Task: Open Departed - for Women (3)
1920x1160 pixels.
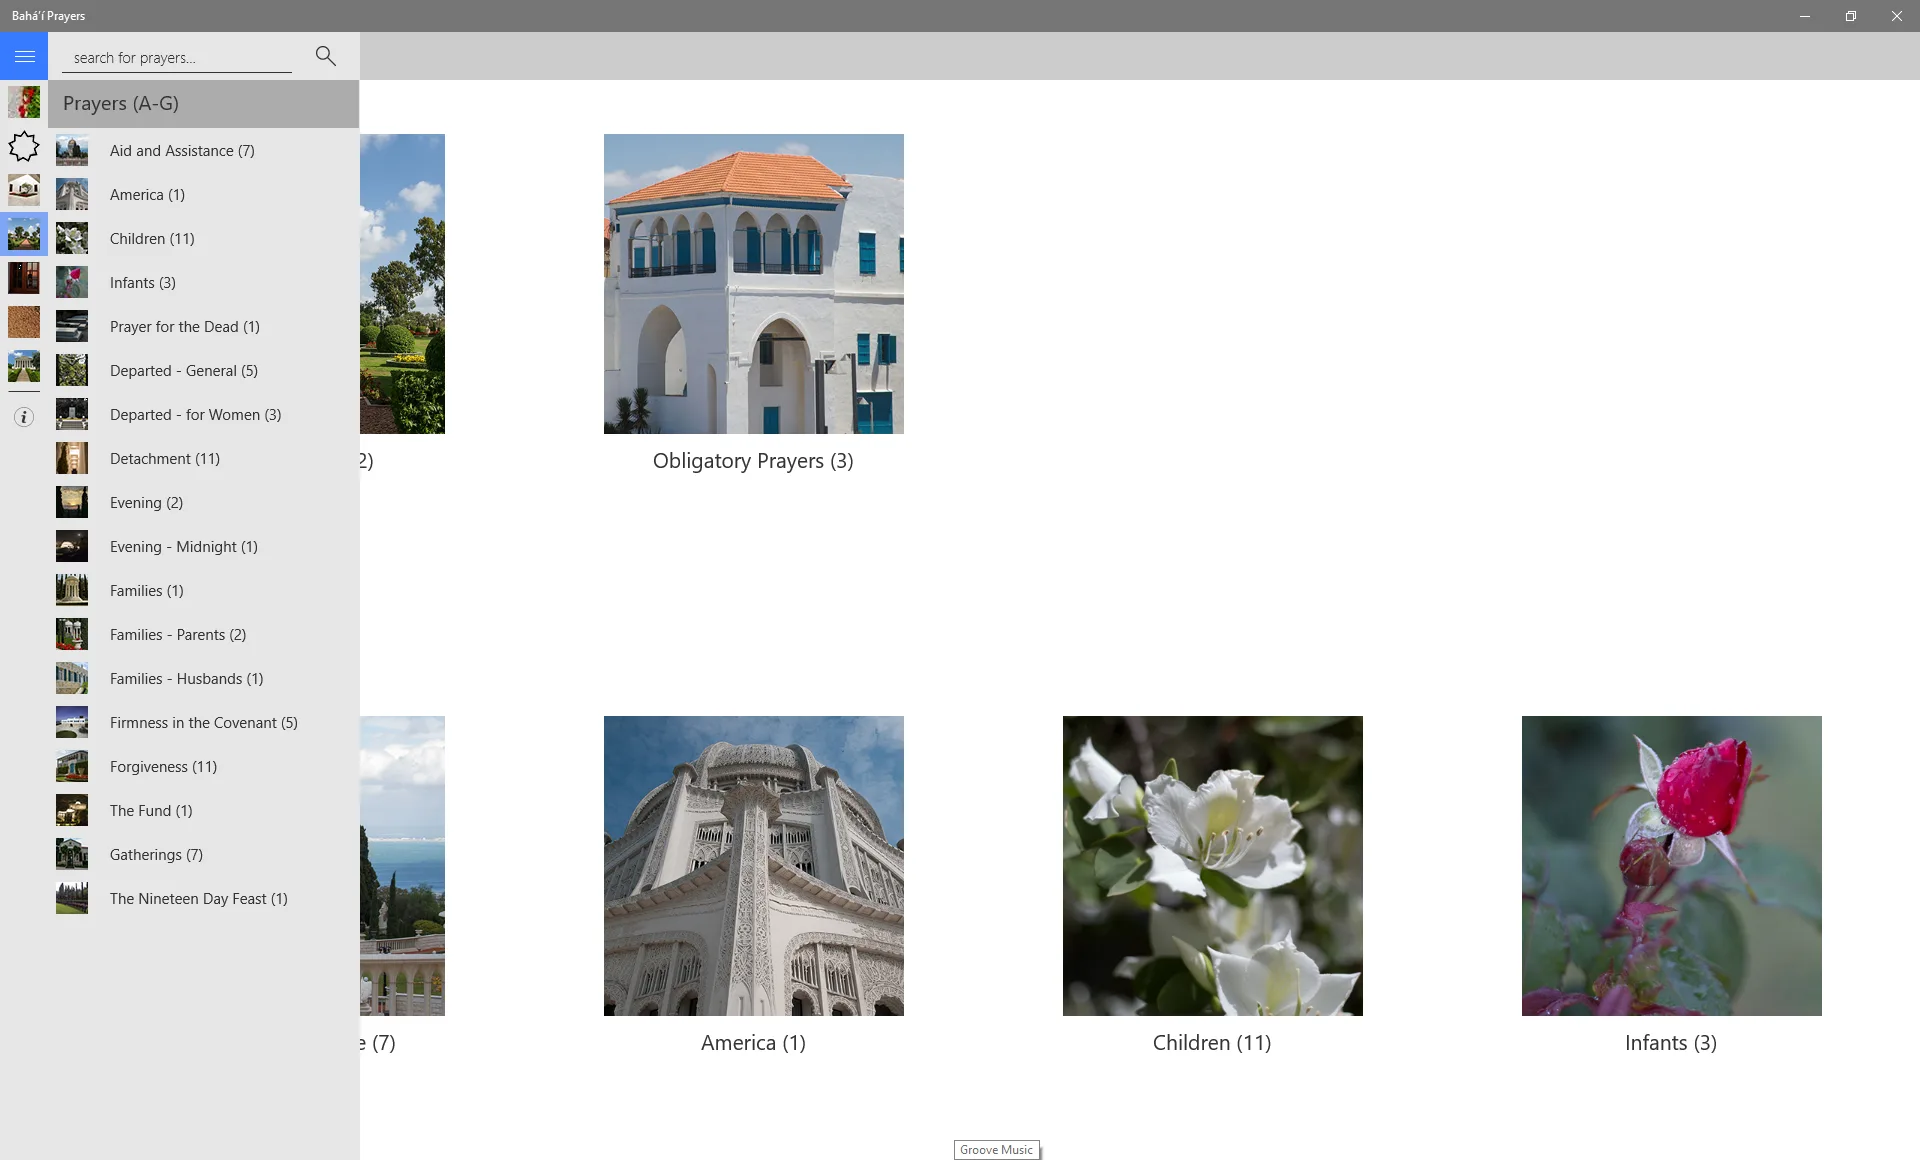Action: click(x=204, y=414)
